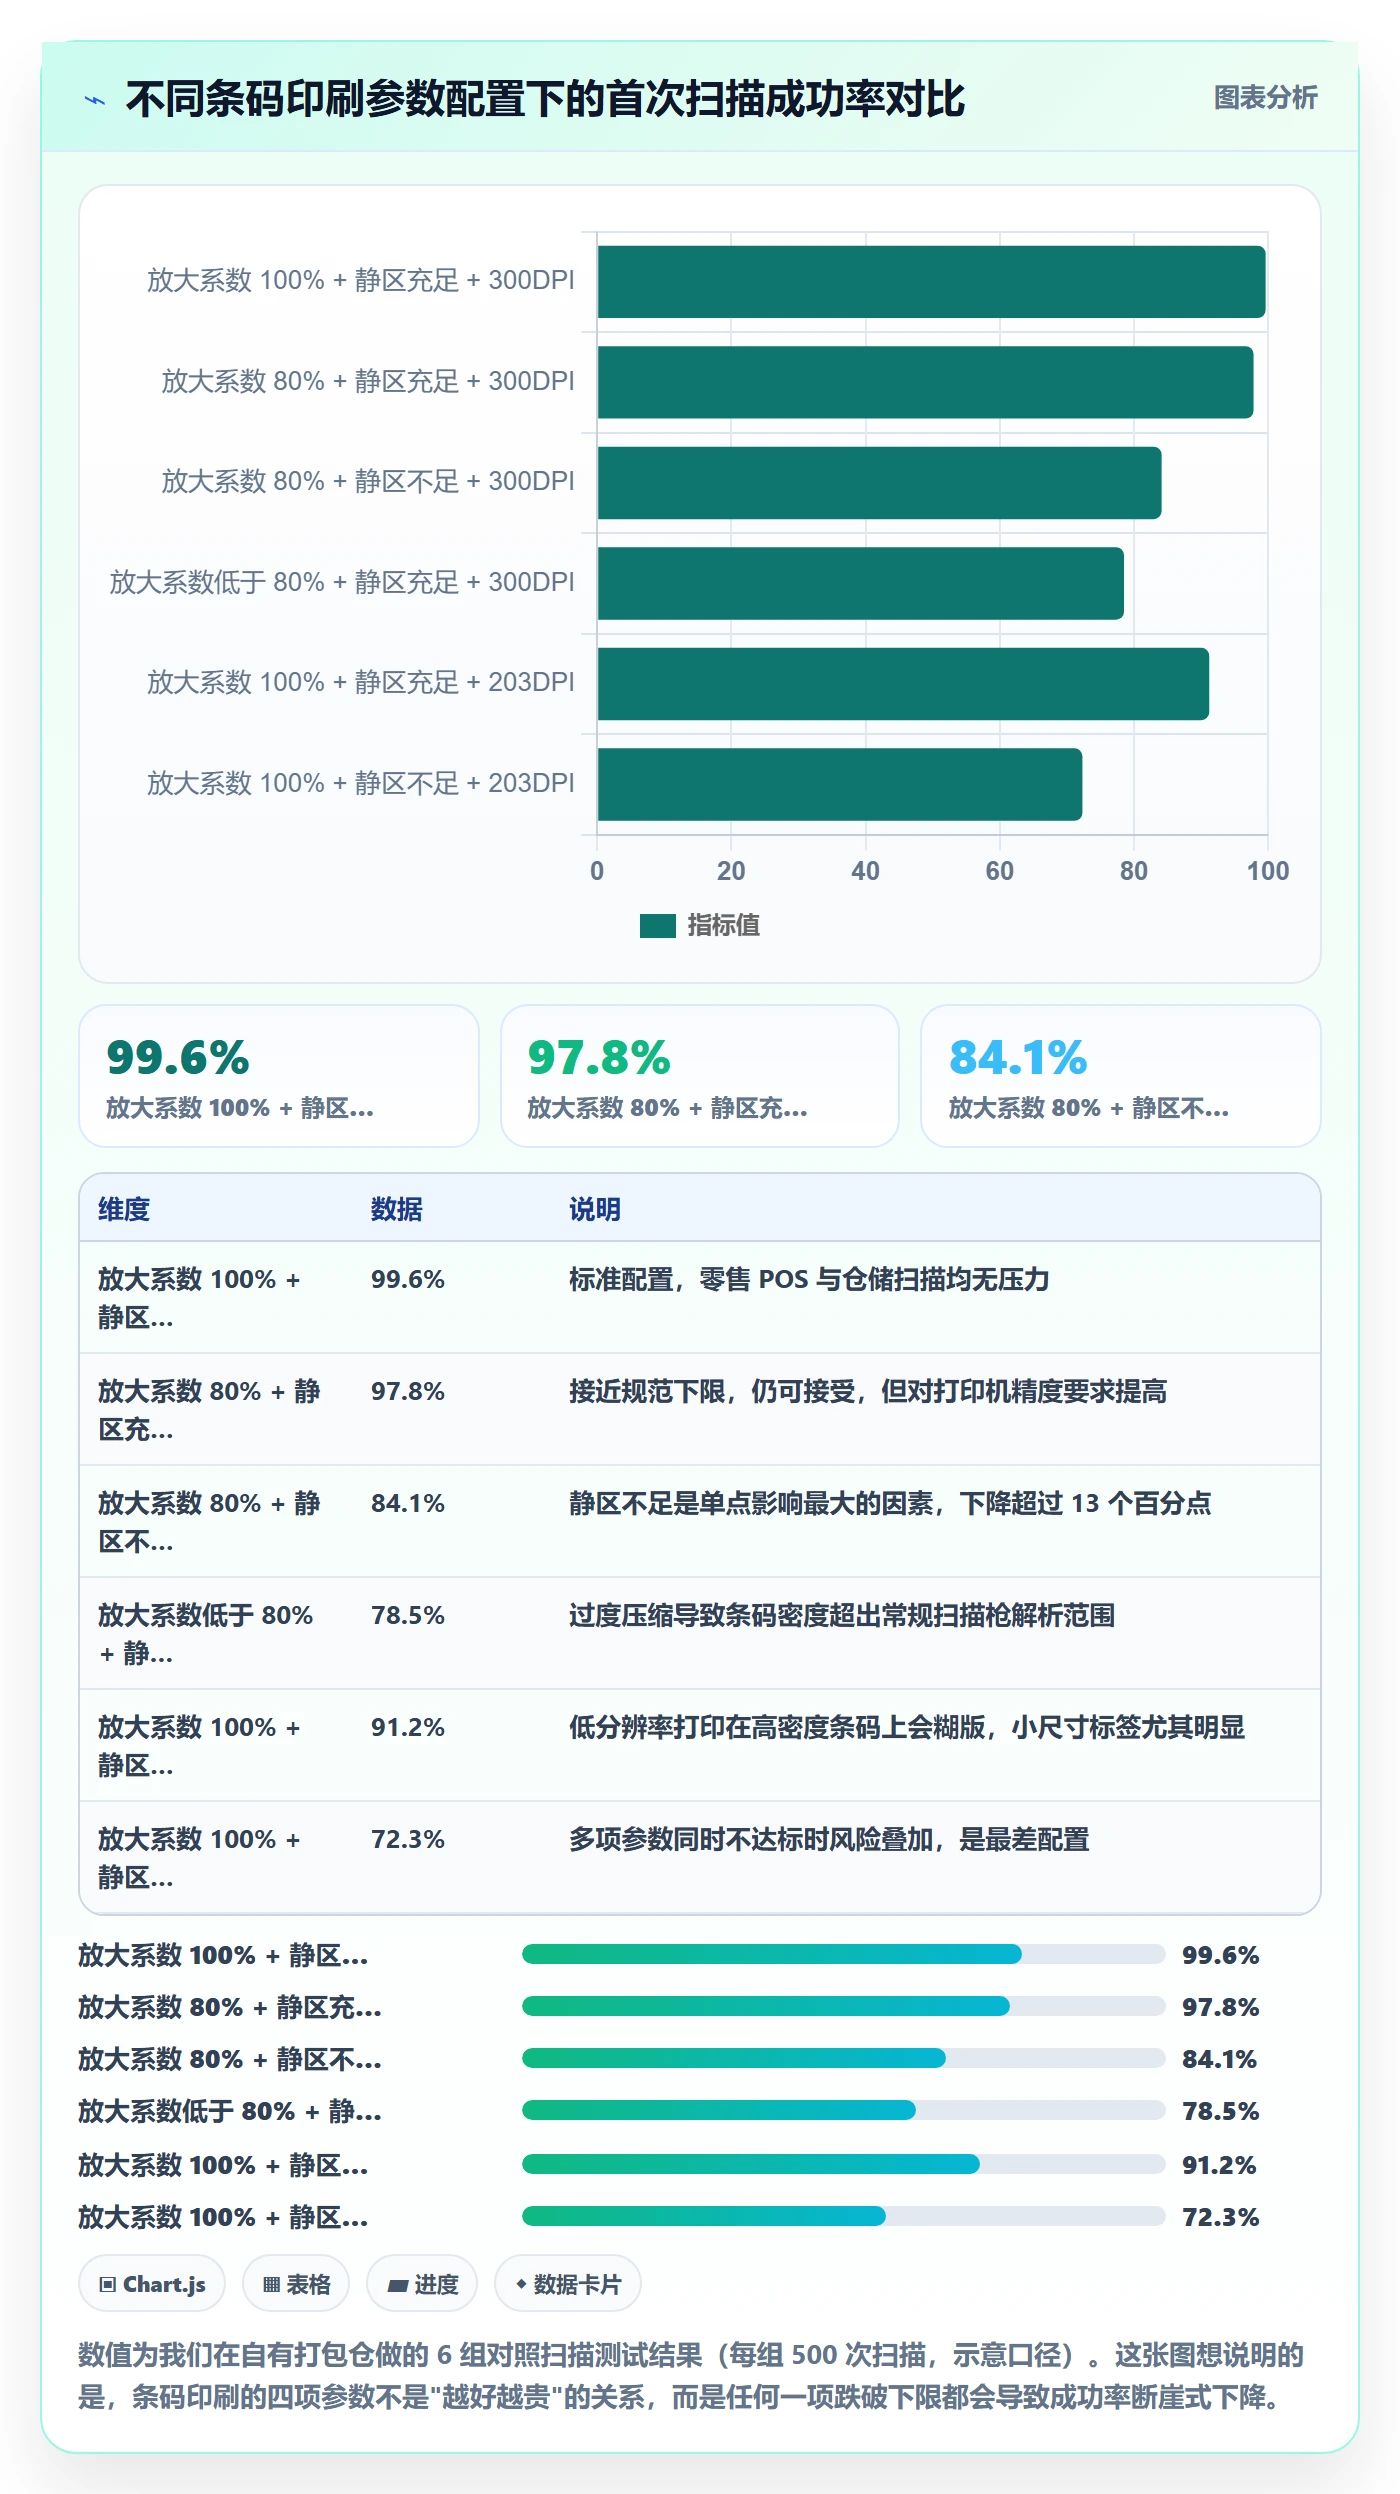Click the x-axis tick label 20
The width and height of the screenshot is (1400, 2494).
(731, 871)
